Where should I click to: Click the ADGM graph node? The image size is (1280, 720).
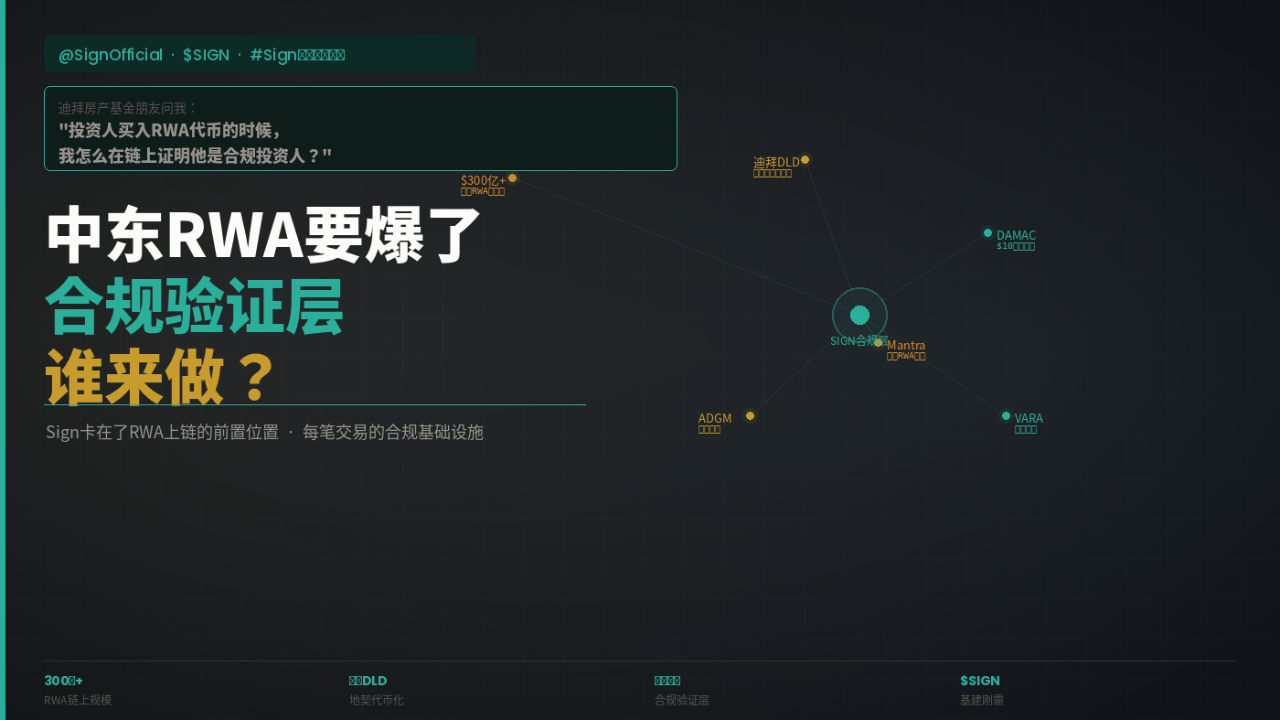750,416
